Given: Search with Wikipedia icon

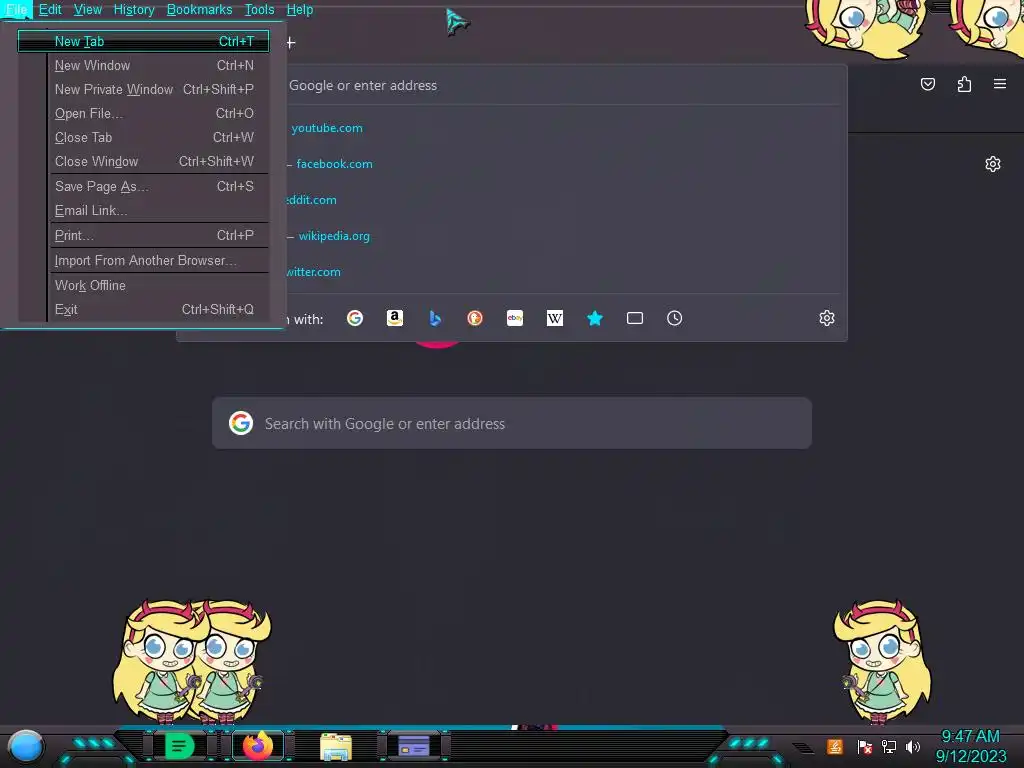Looking at the screenshot, I should (554, 318).
